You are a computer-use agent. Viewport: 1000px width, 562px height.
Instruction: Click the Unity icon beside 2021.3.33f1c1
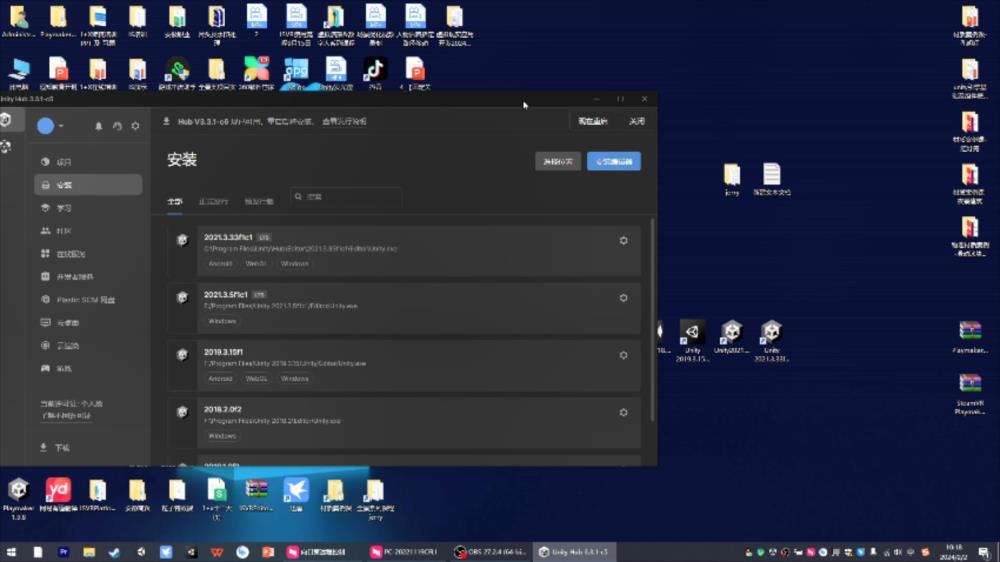[182, 240]
